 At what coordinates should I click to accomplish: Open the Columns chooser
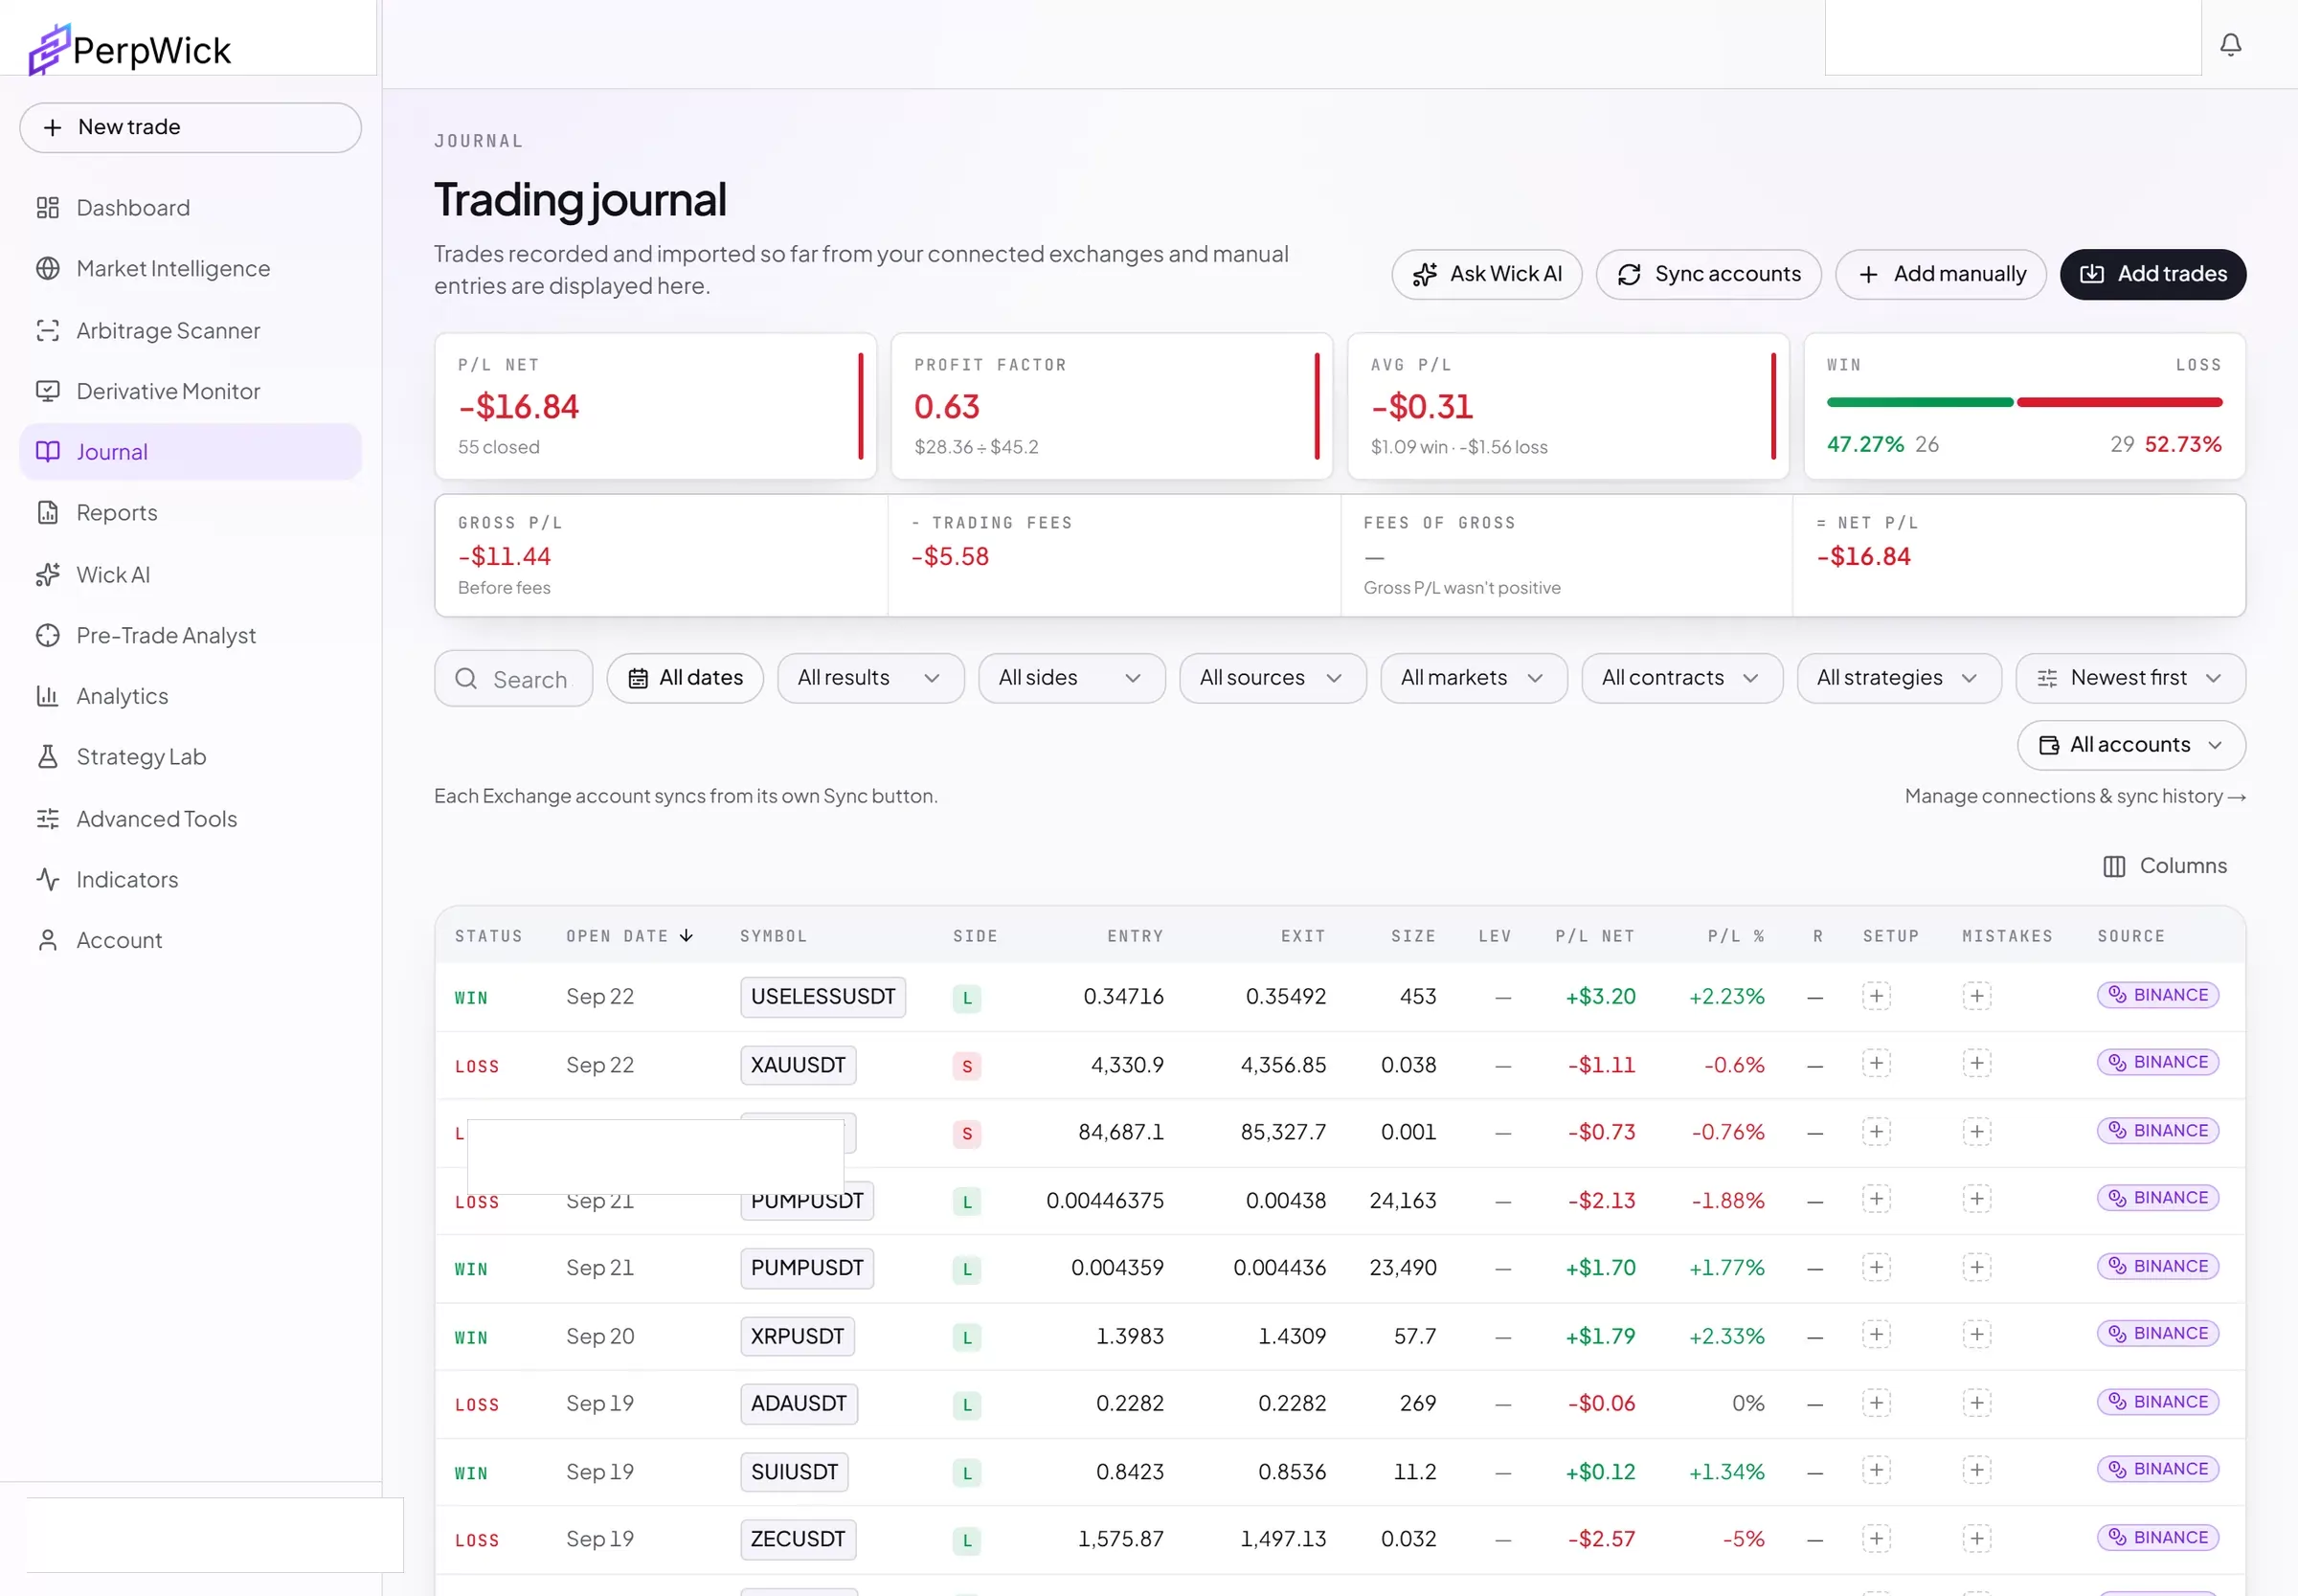pyautogui.click(x=2164, y=866)
